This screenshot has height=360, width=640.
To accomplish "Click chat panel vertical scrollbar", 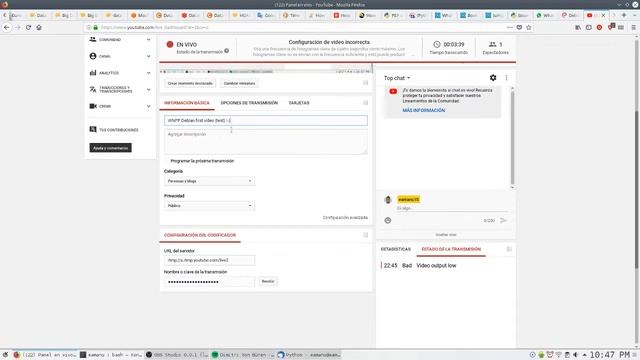I will coord(512,138).
